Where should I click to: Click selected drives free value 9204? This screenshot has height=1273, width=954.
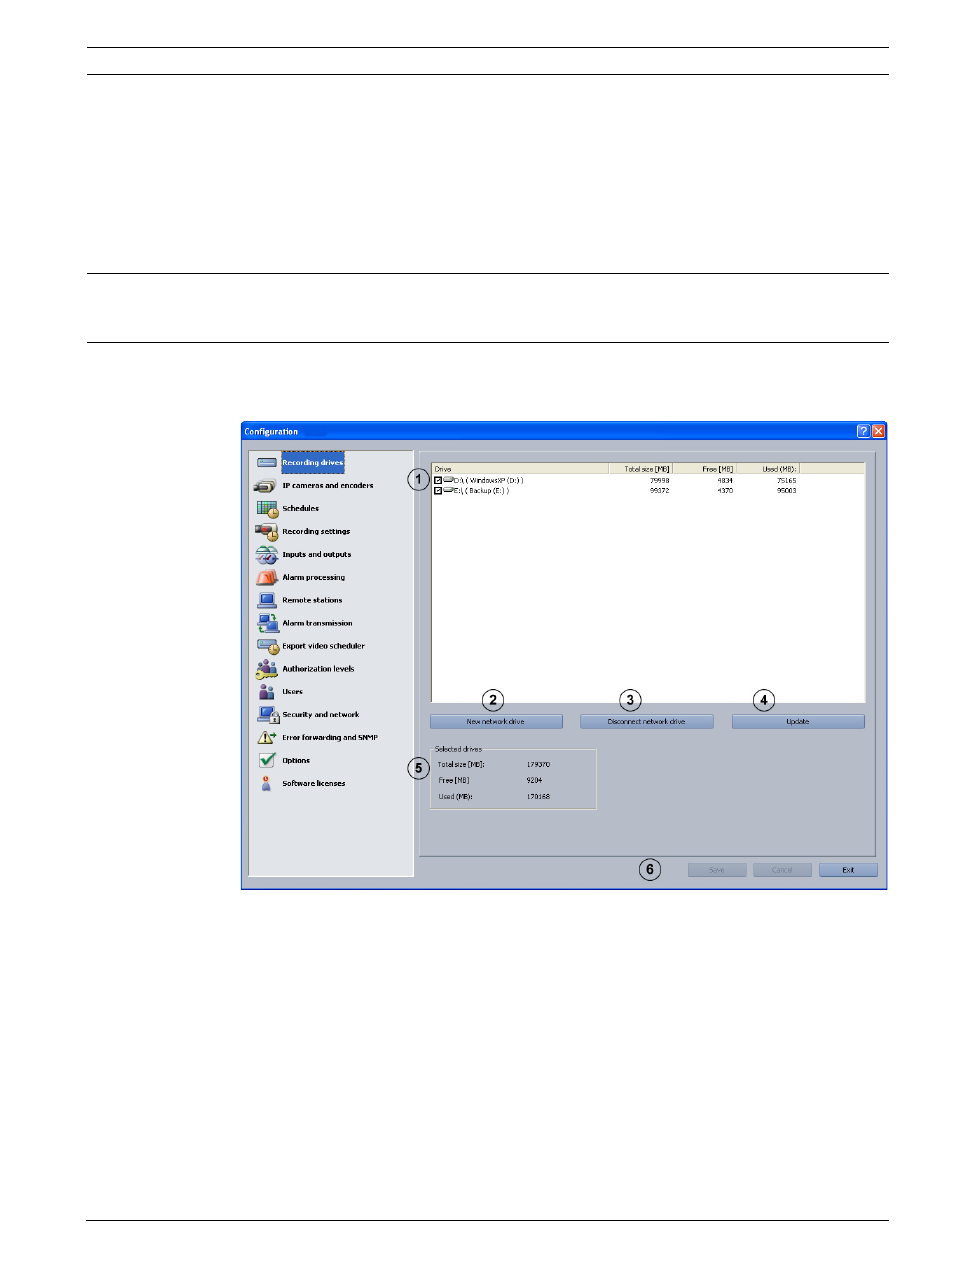[534, 781]
